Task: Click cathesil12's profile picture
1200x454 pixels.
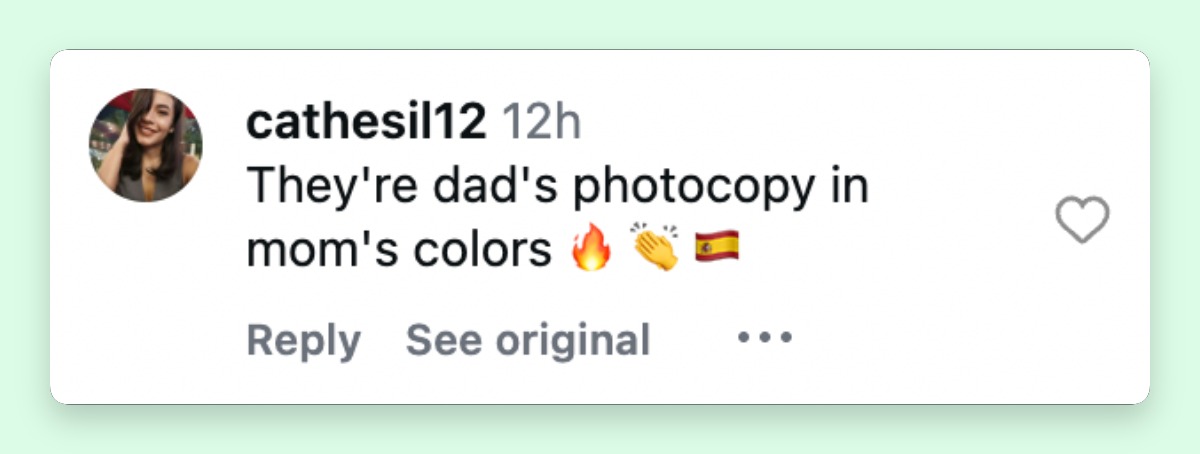Action: coord(146,145)
